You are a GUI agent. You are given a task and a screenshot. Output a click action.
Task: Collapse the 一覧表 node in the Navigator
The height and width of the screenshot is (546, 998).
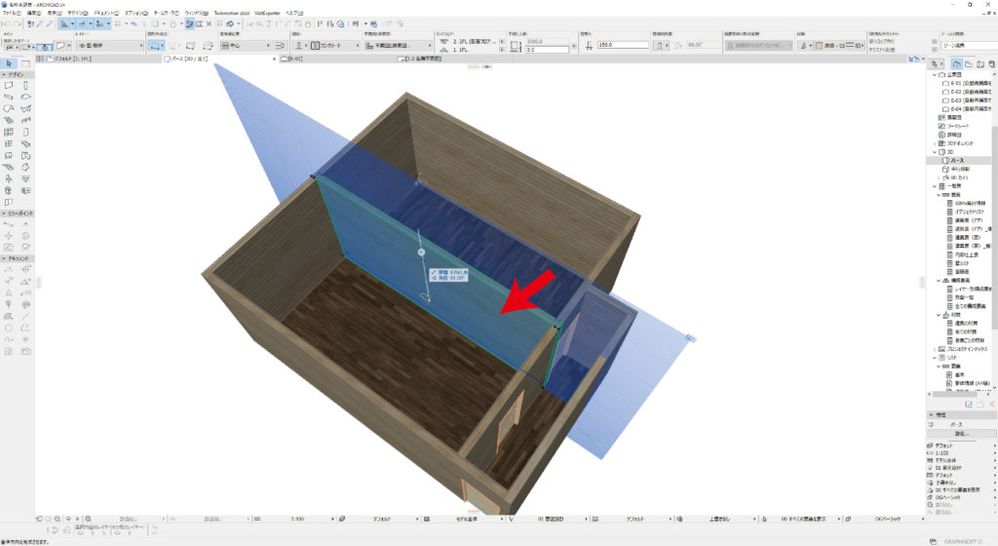934,186
